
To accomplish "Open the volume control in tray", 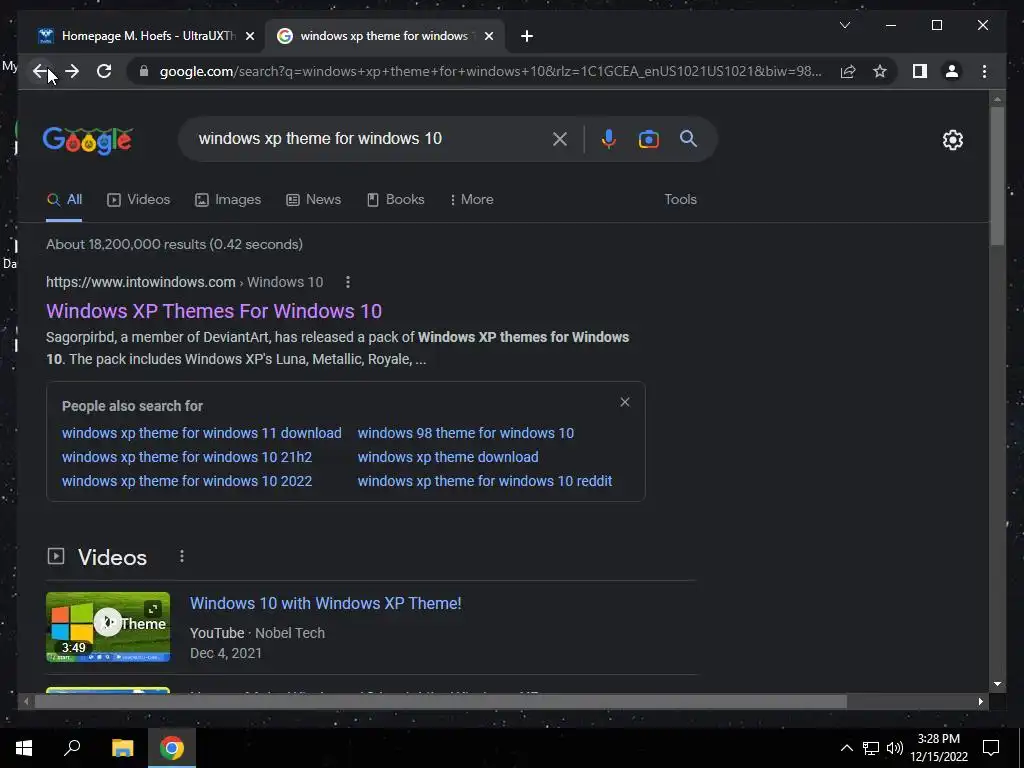I will (x=895, y=748).
